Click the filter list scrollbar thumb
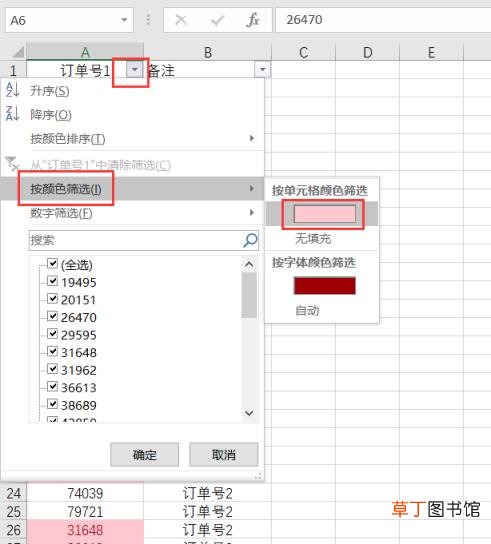 249,295
